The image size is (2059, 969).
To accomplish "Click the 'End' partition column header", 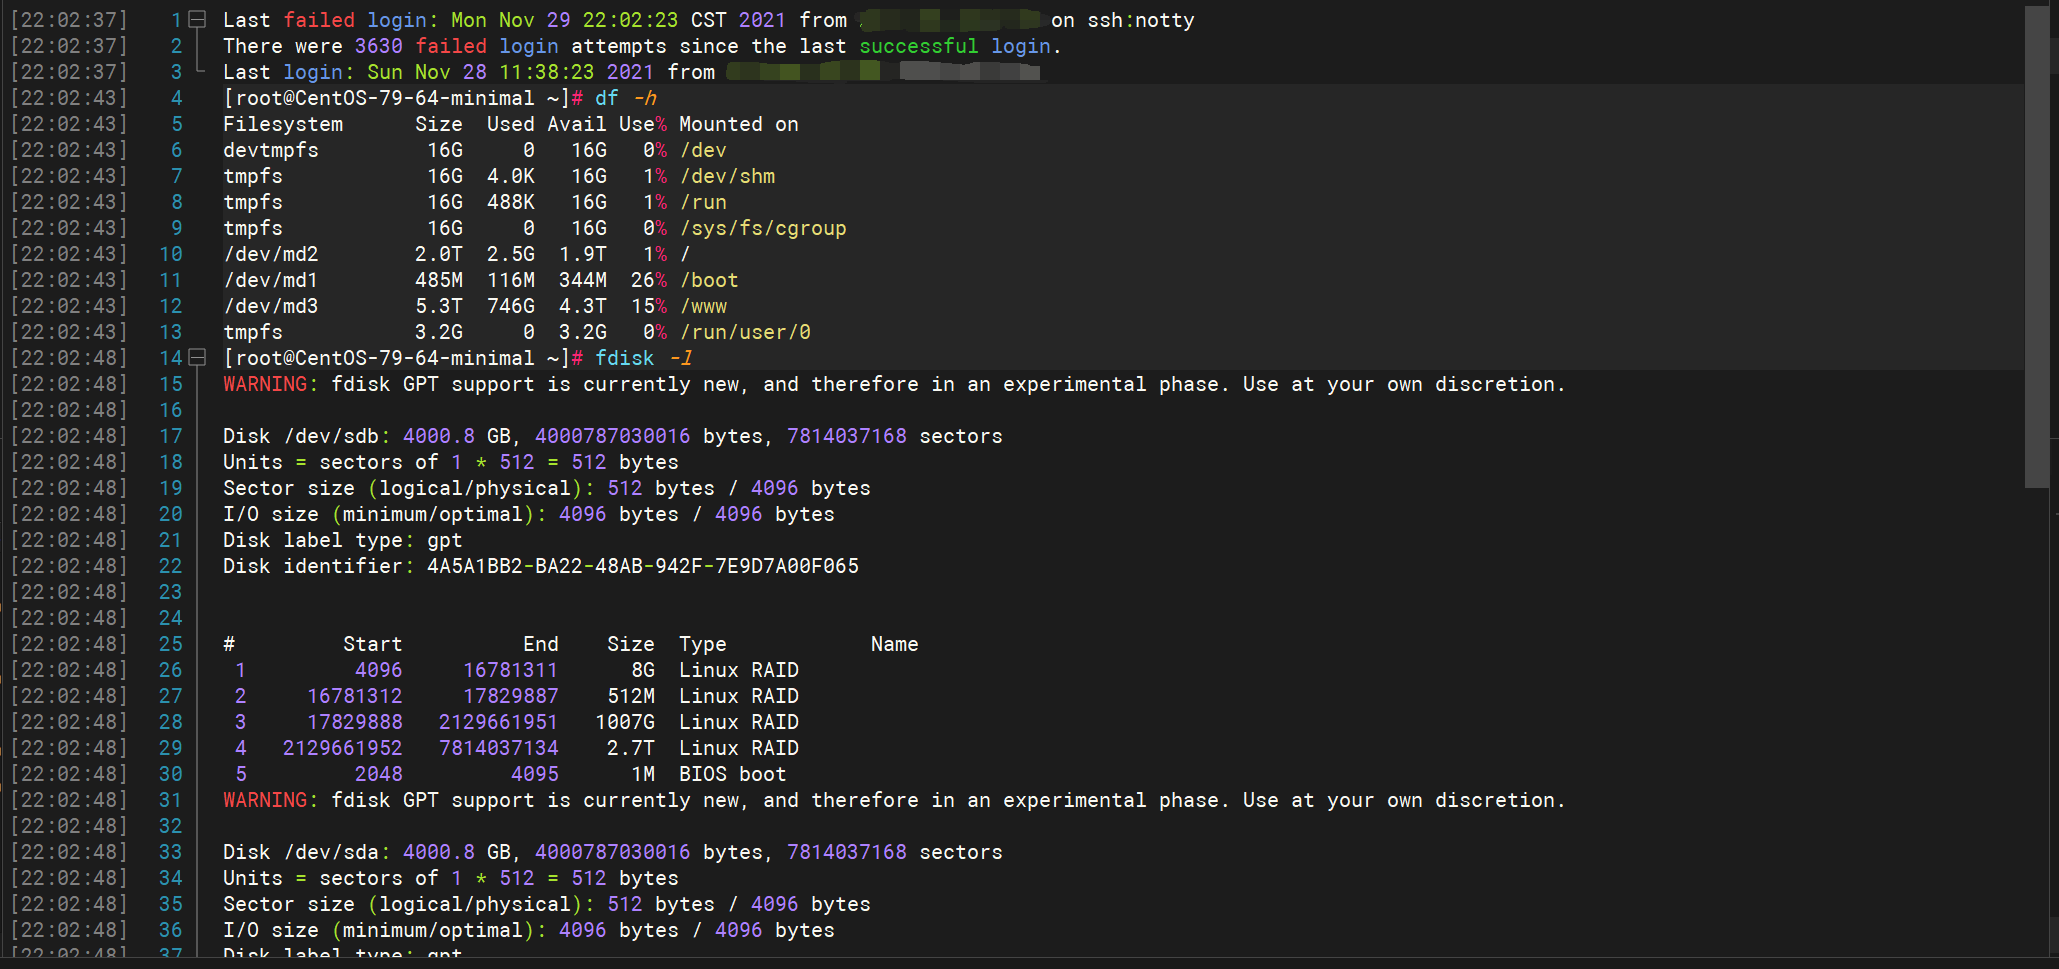I will click(541, 644).
